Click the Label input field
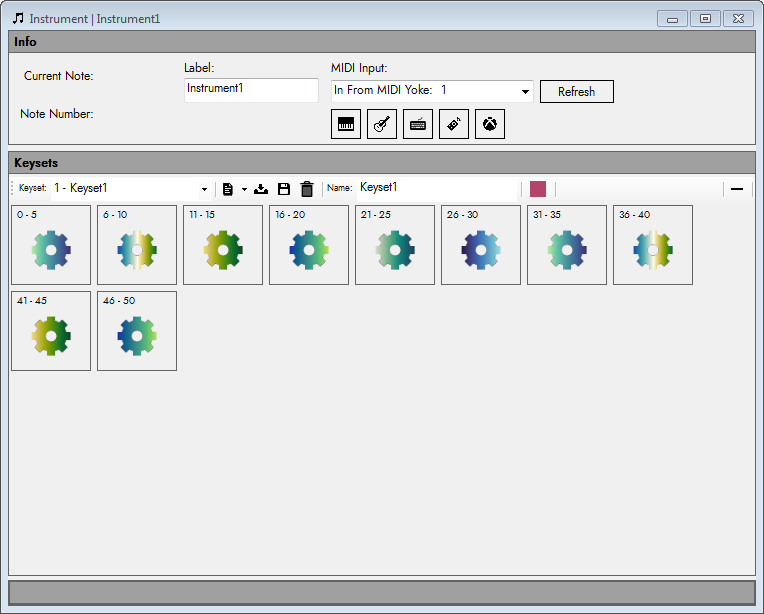 [x=251, y=90]
